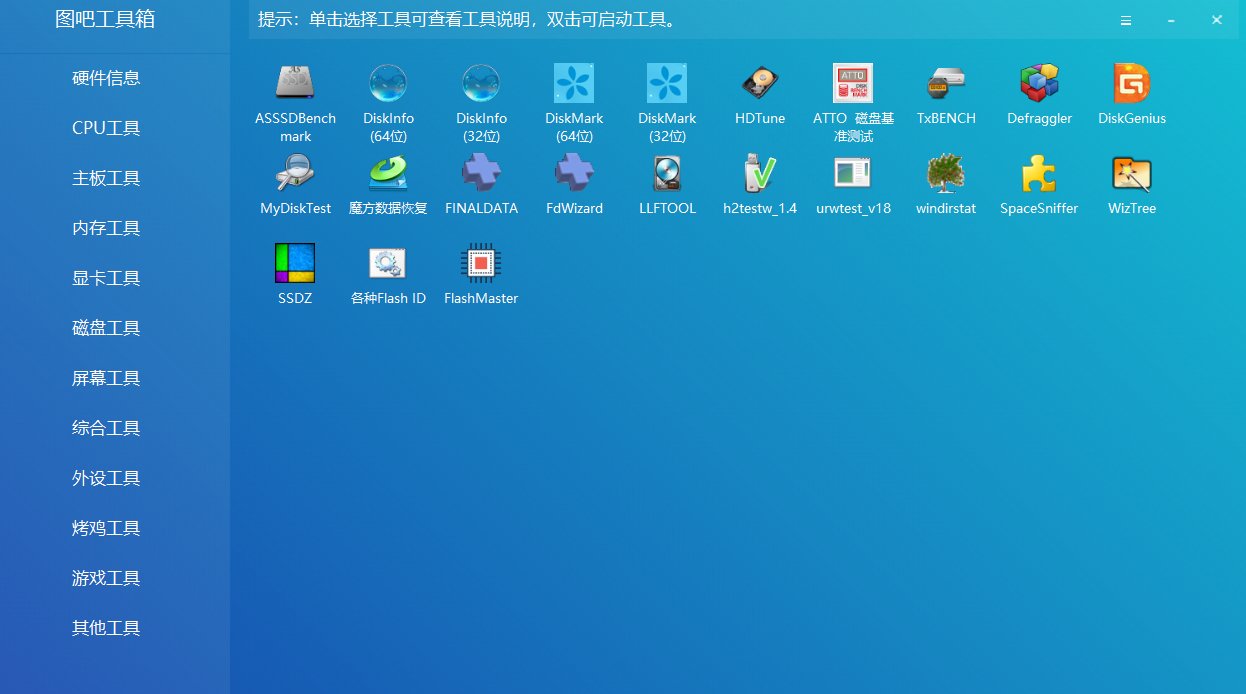1246x694 pixels.
Task: Switch to the 综合工具 category
Action: click(x=106, y=428)
